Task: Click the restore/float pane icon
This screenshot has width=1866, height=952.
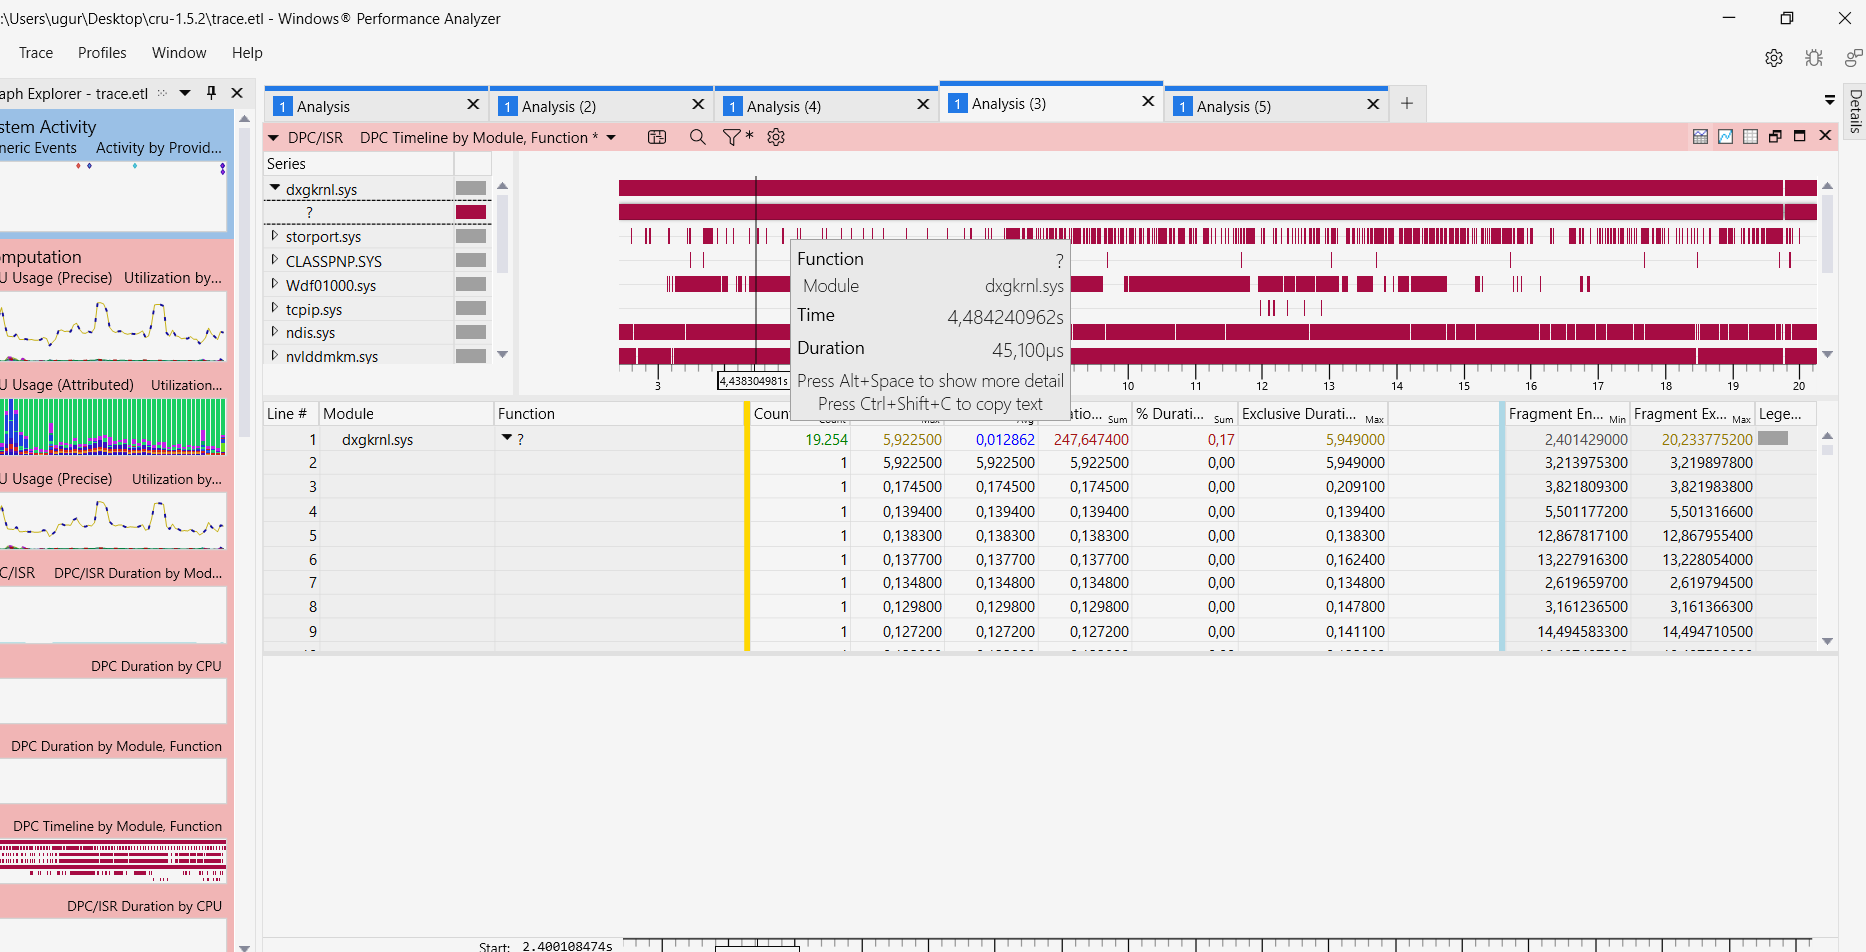Action: 1775,137
